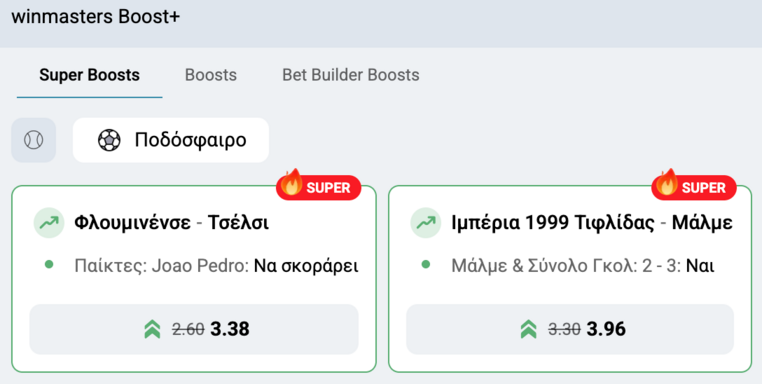
Task: Click the Μάλμε & Σύνολο Γκολ 2 - 3 selection
Action: point(583,266)
